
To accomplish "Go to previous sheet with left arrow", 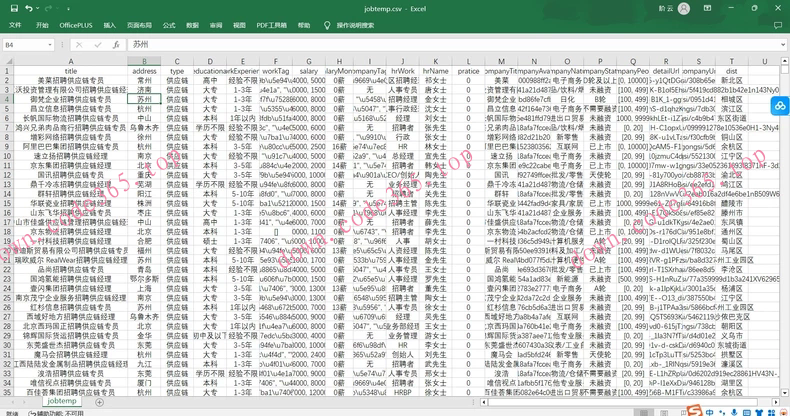I will tap(13, 402).
